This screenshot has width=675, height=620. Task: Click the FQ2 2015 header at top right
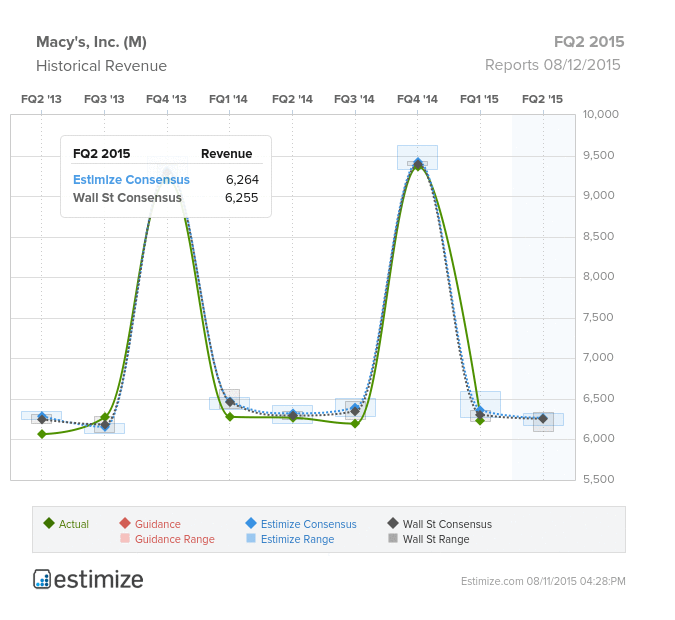[x=589, y=42]
